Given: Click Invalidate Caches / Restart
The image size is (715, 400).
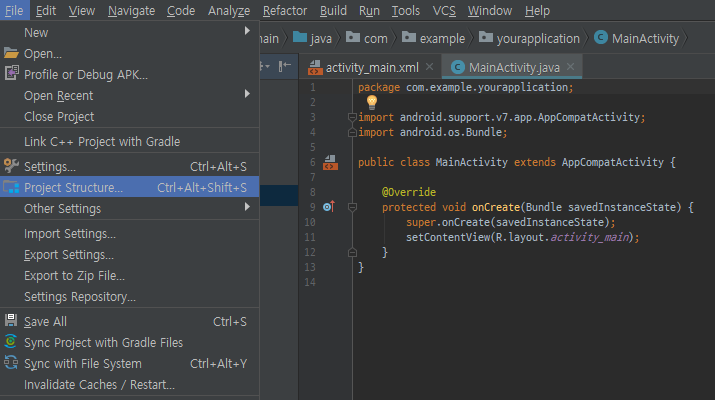Looking at the screenshot, I should 99,384.
